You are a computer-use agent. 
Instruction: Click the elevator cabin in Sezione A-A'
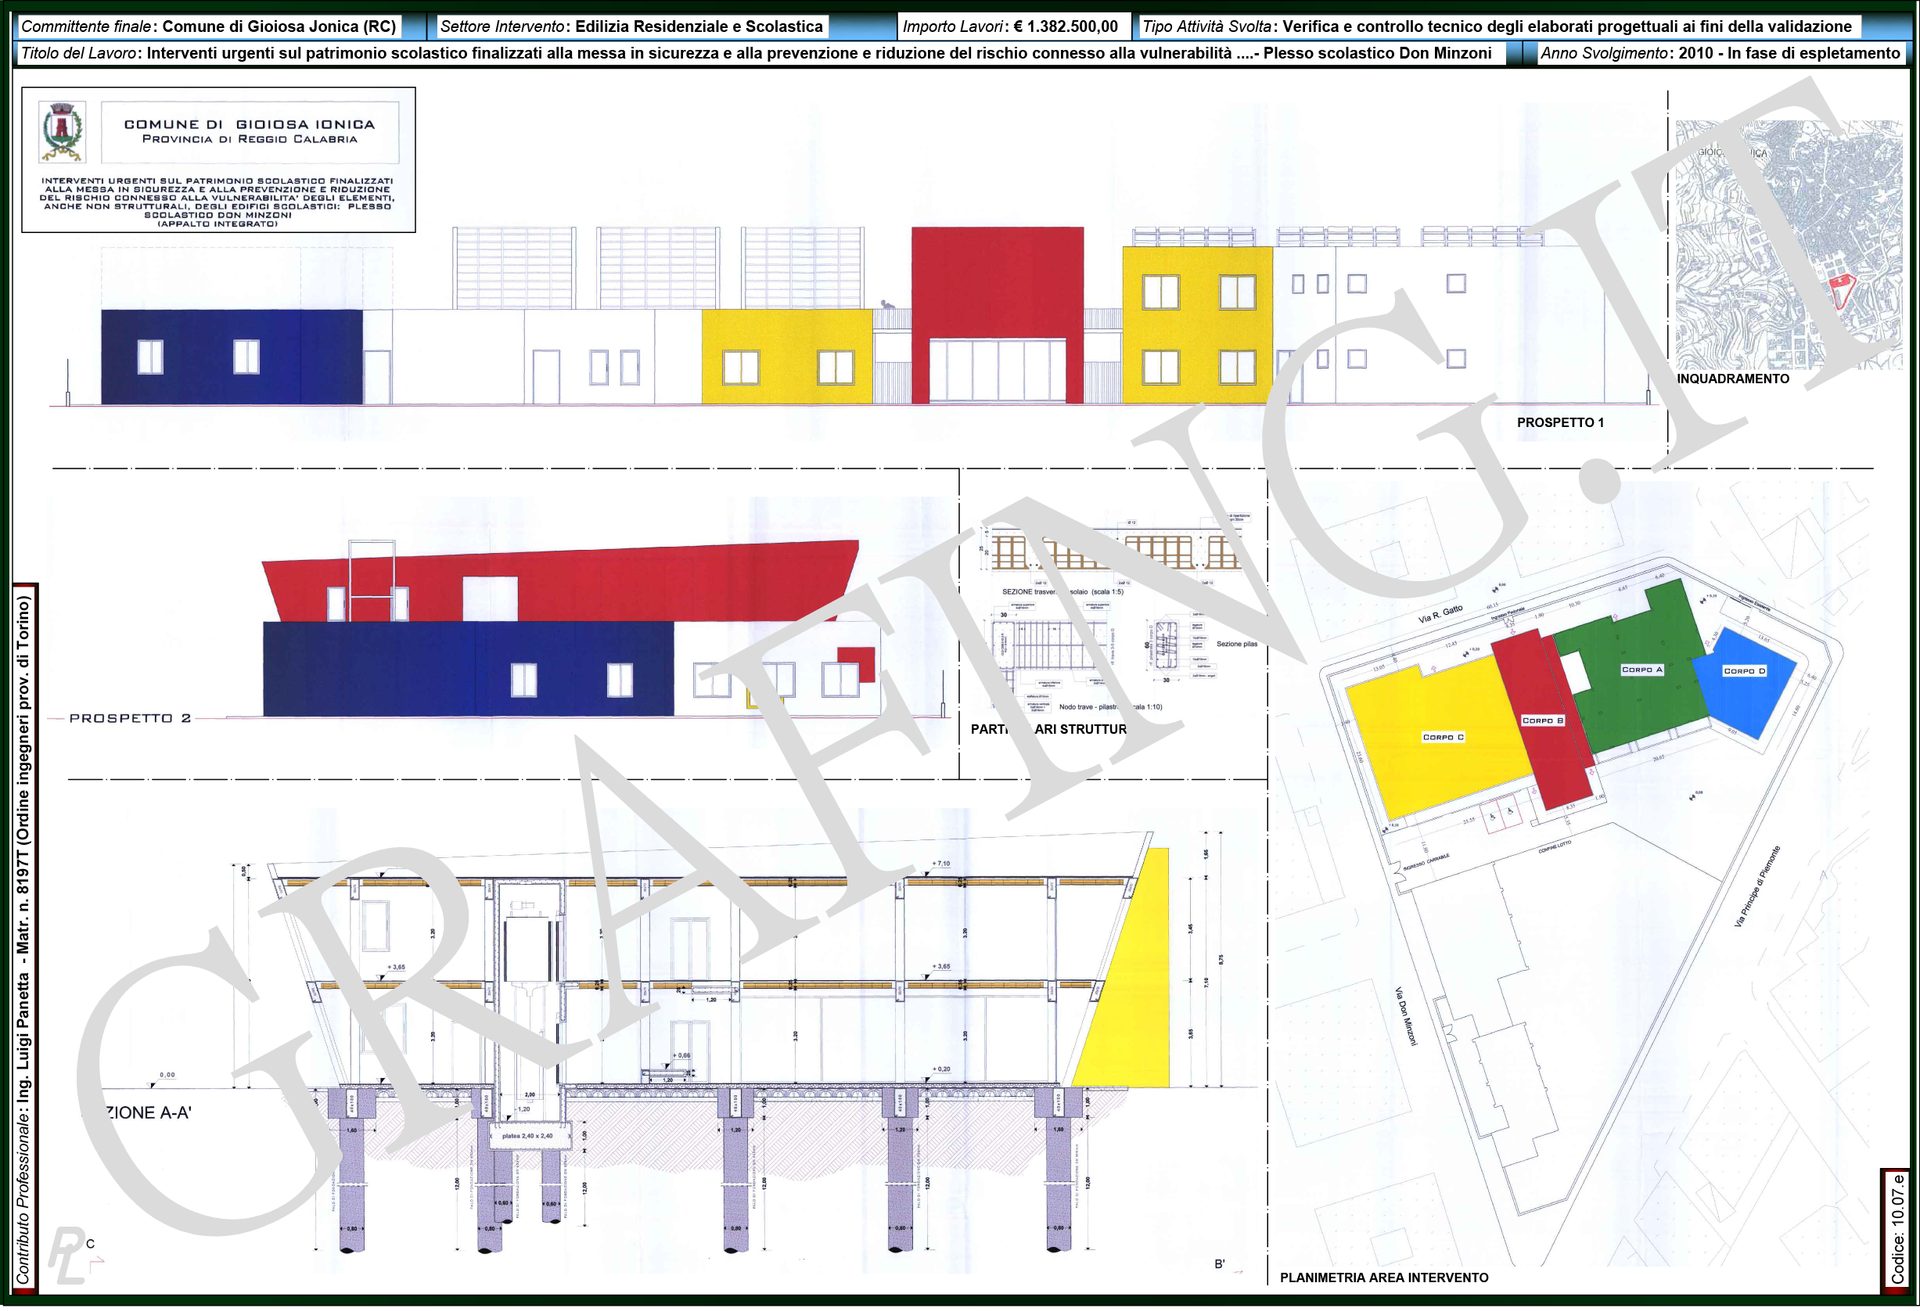(529, 948)
